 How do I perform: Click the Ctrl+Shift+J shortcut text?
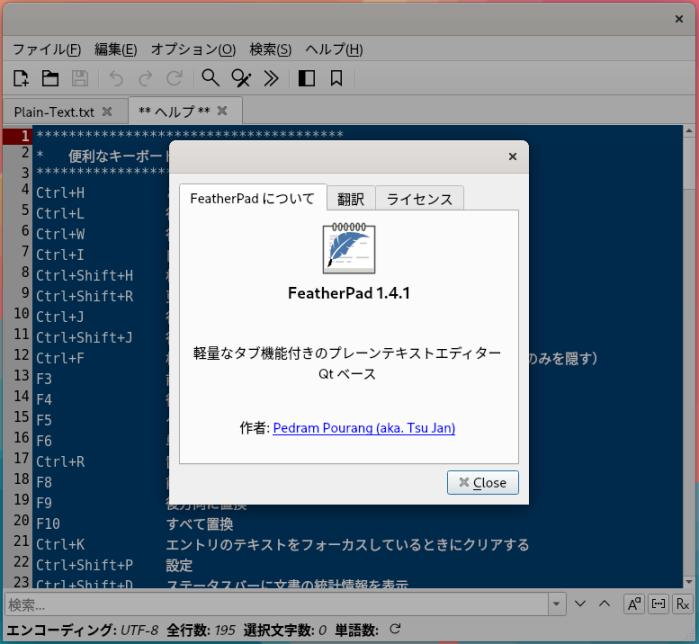click(84, 337)
